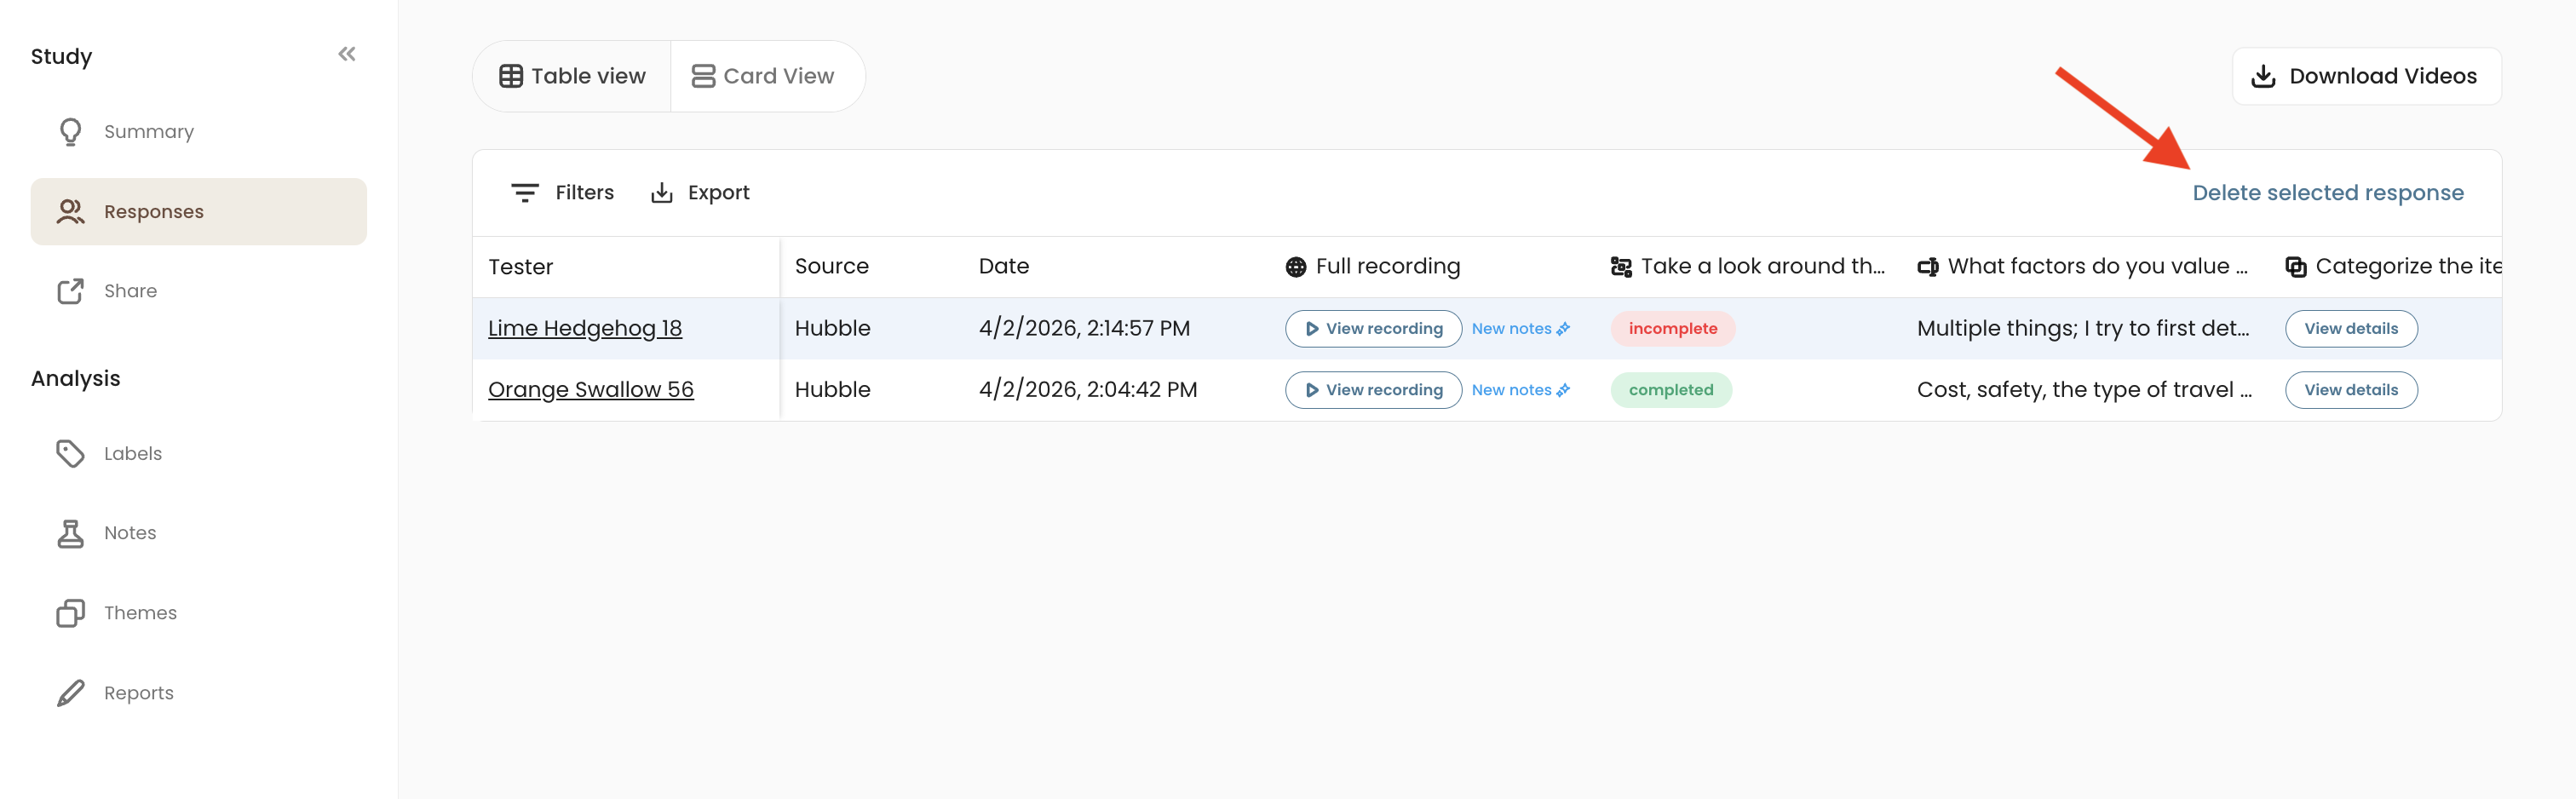Image resolution: width=2576 pixels, height=799 pixels.
Task: View details for Orange Swallow 56
Action: tap(2351, 390)
